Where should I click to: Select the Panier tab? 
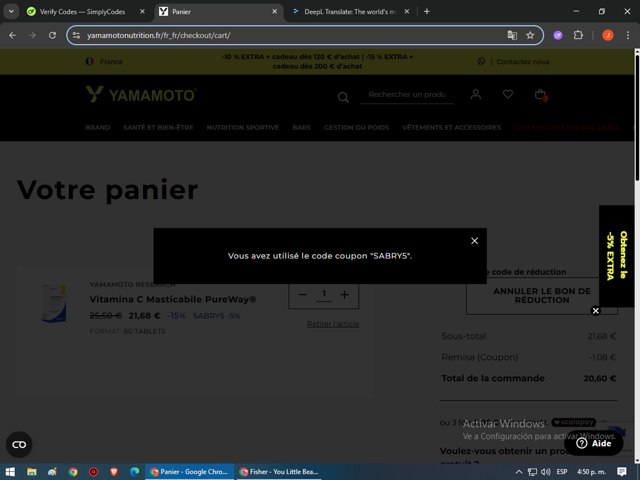click(x=216, y=12)
